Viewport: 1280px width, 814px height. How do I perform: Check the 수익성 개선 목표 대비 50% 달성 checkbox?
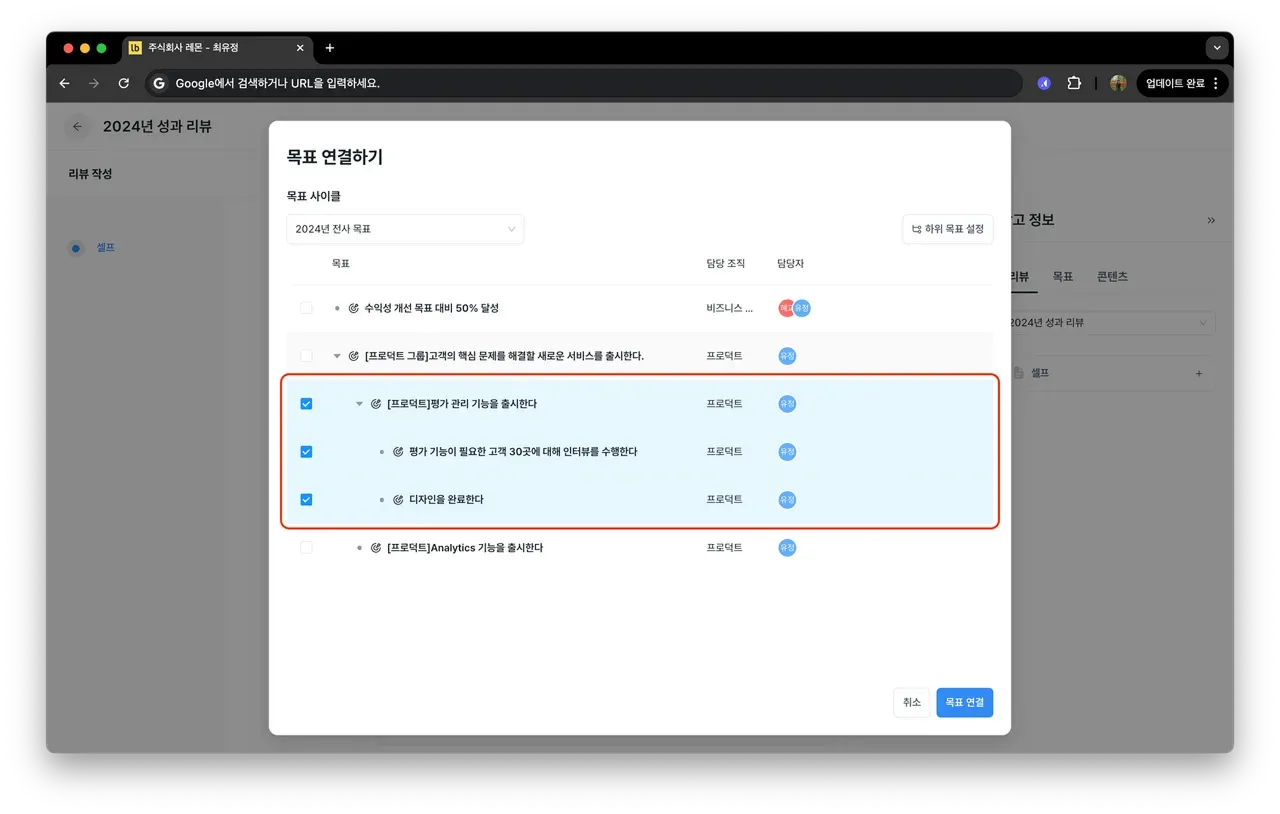[x=306, y=308]
